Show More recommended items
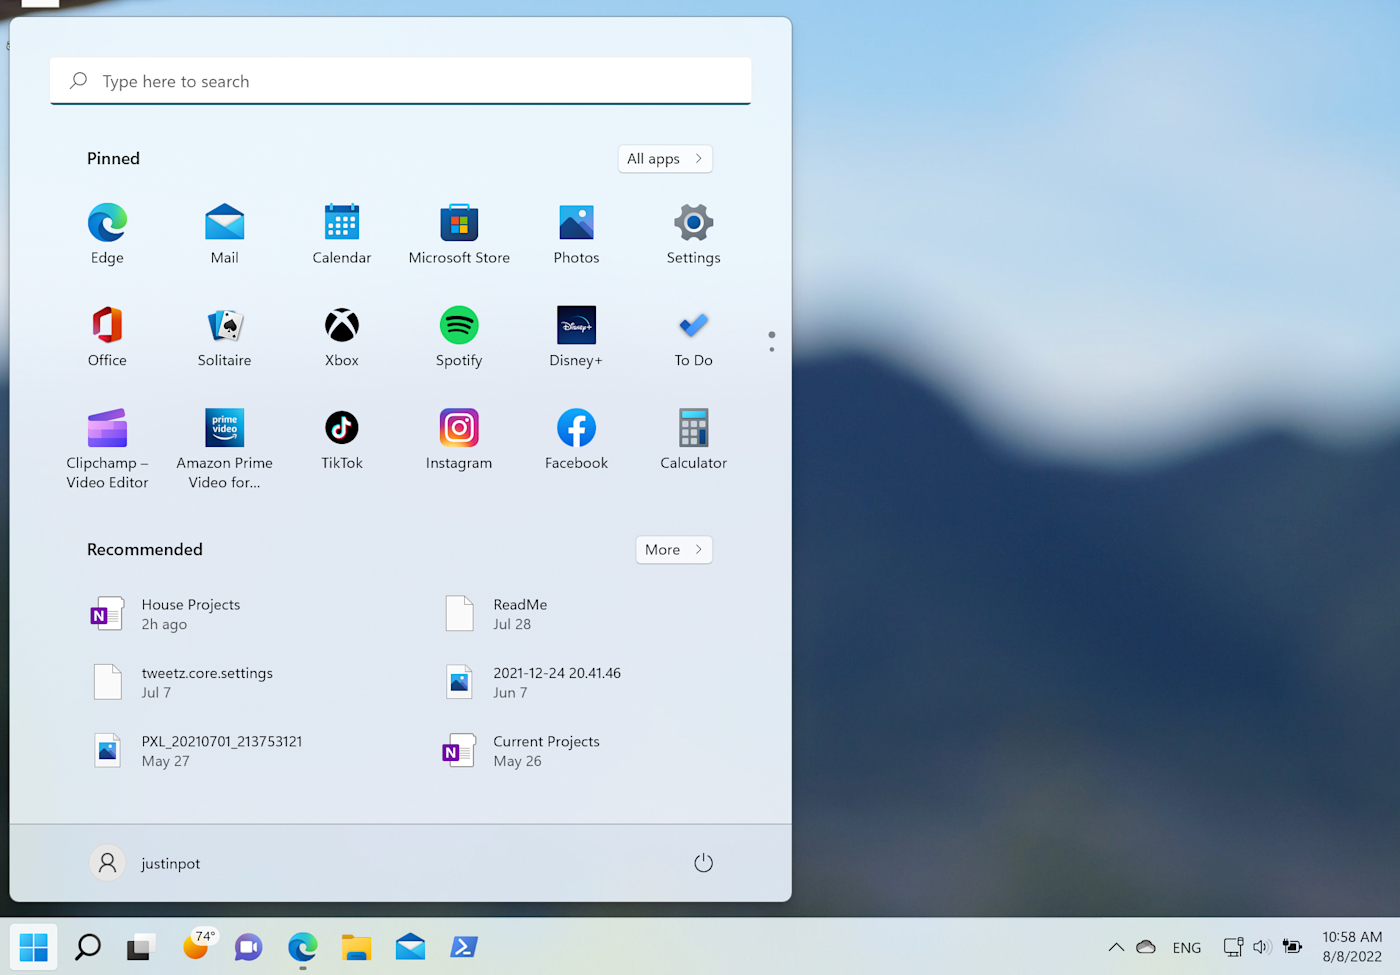Screen dimensions: 1400x975 (674, 550)
